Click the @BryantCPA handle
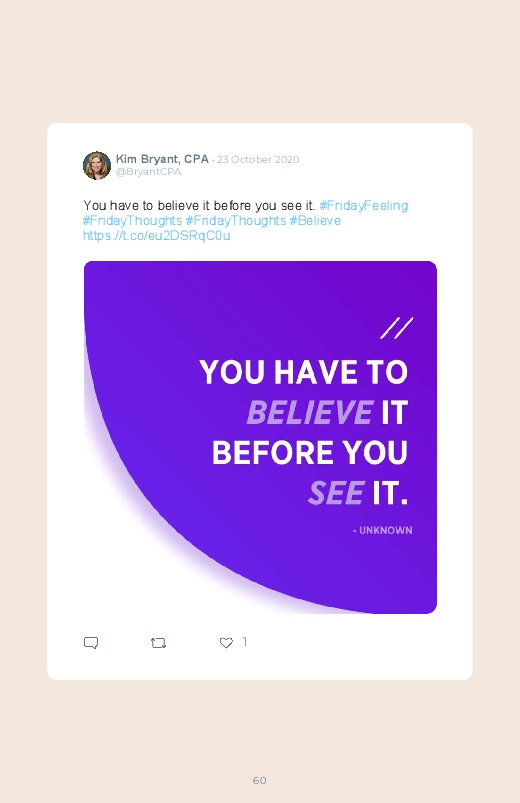Image resolution: width=520 pixels, height=803 pixels. pyautogui.click(x=149, y=172)
